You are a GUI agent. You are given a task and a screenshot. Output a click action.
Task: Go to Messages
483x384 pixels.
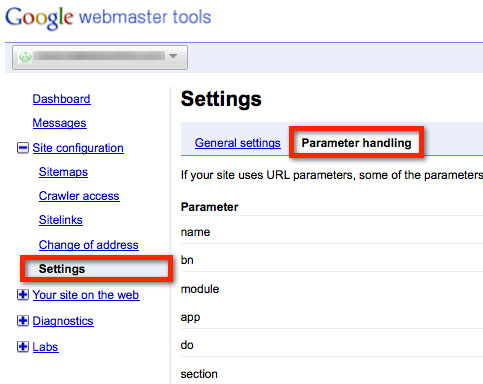click(x=59, y=123)
